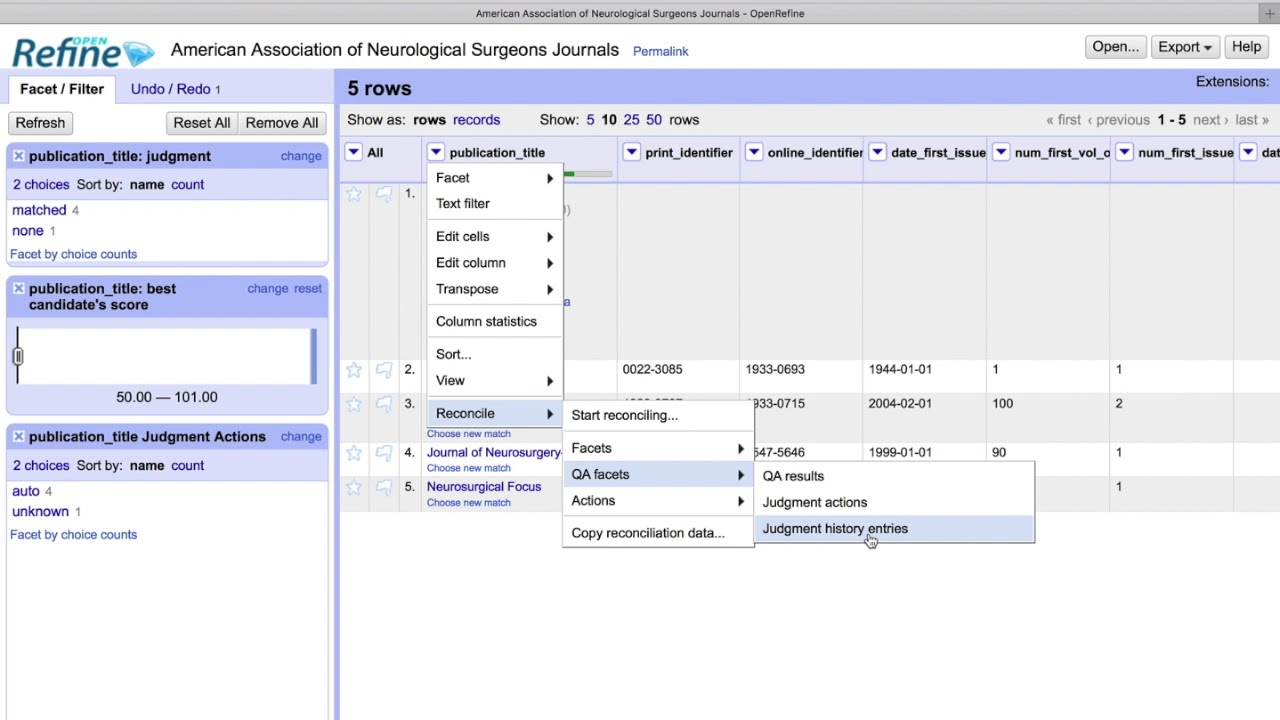This screenshot has height=720, width=1280.
Task: Flag row 3
Action: (383, 404)
